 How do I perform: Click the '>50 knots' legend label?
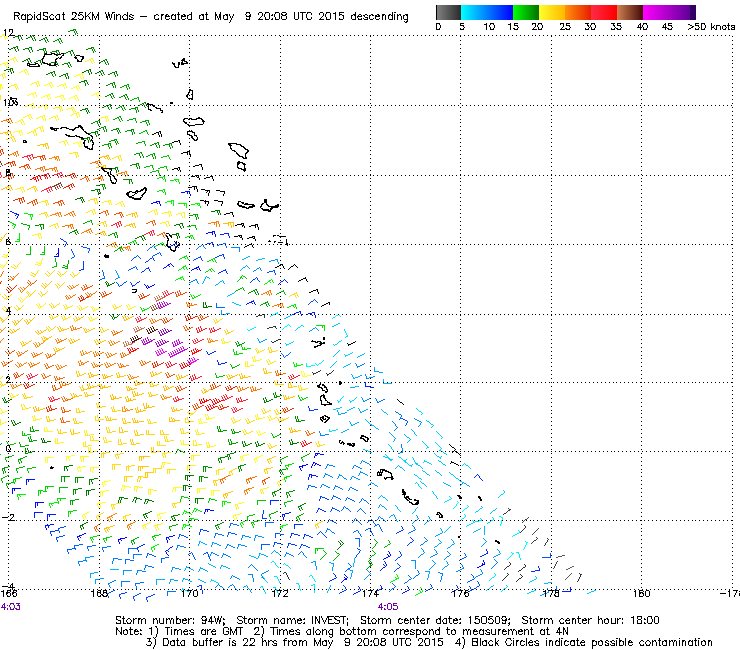click(x=711, y=27)
